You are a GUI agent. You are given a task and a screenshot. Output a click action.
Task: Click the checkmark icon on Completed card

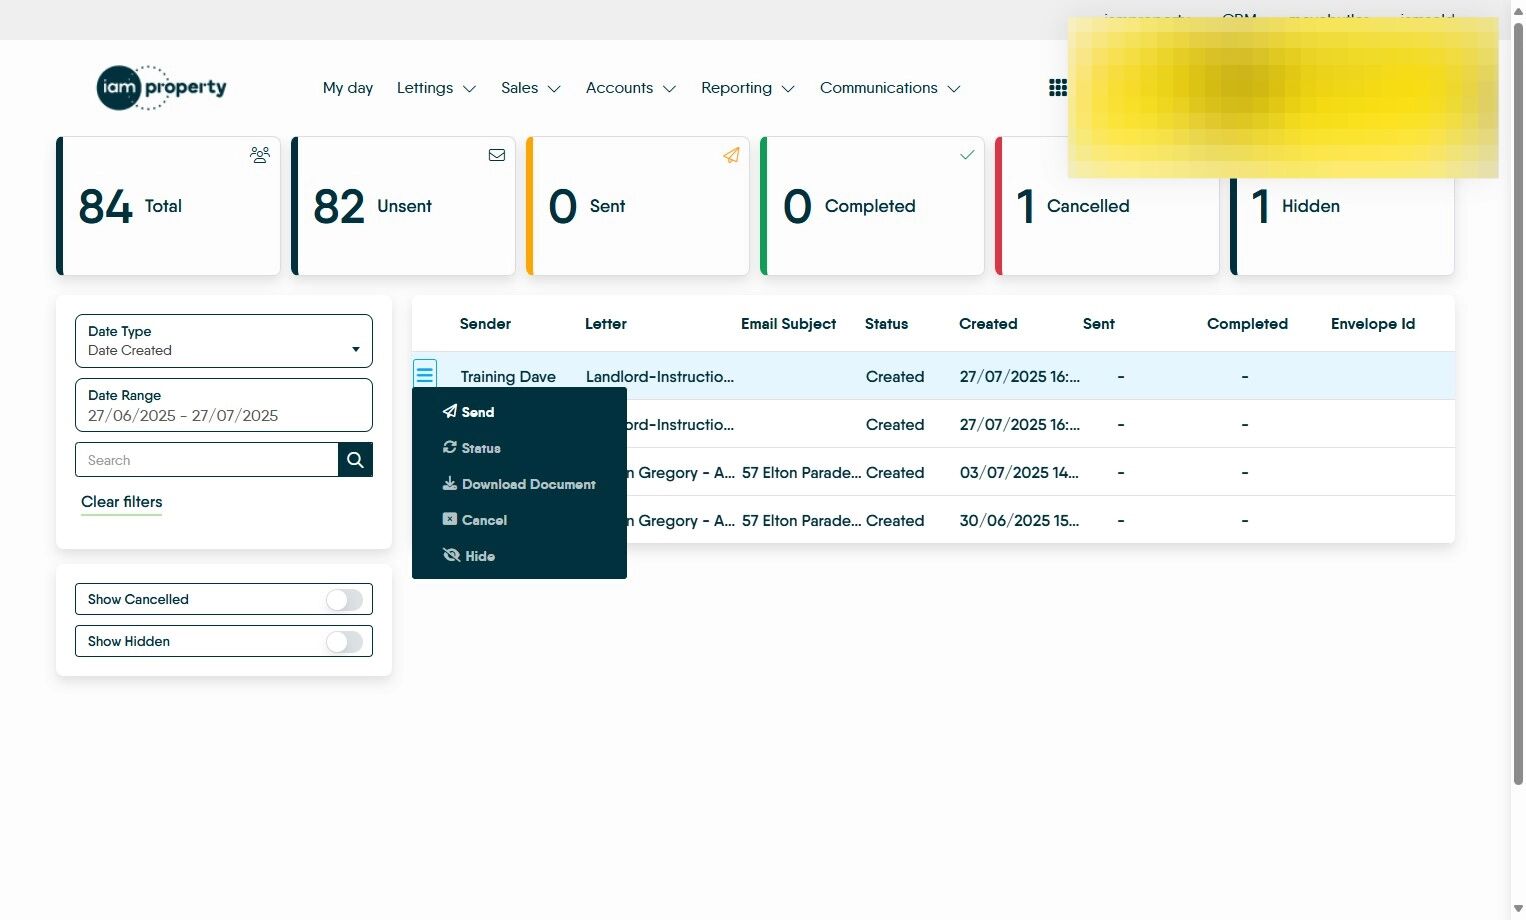click(967, 155)
